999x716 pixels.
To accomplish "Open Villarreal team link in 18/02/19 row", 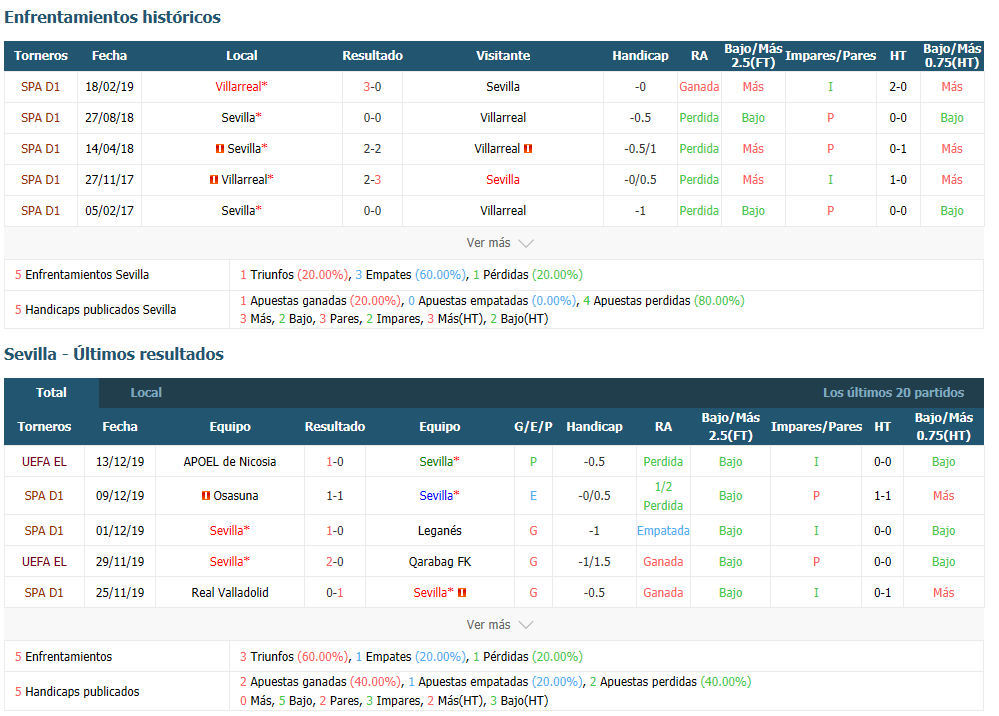I will pos(241,87).
